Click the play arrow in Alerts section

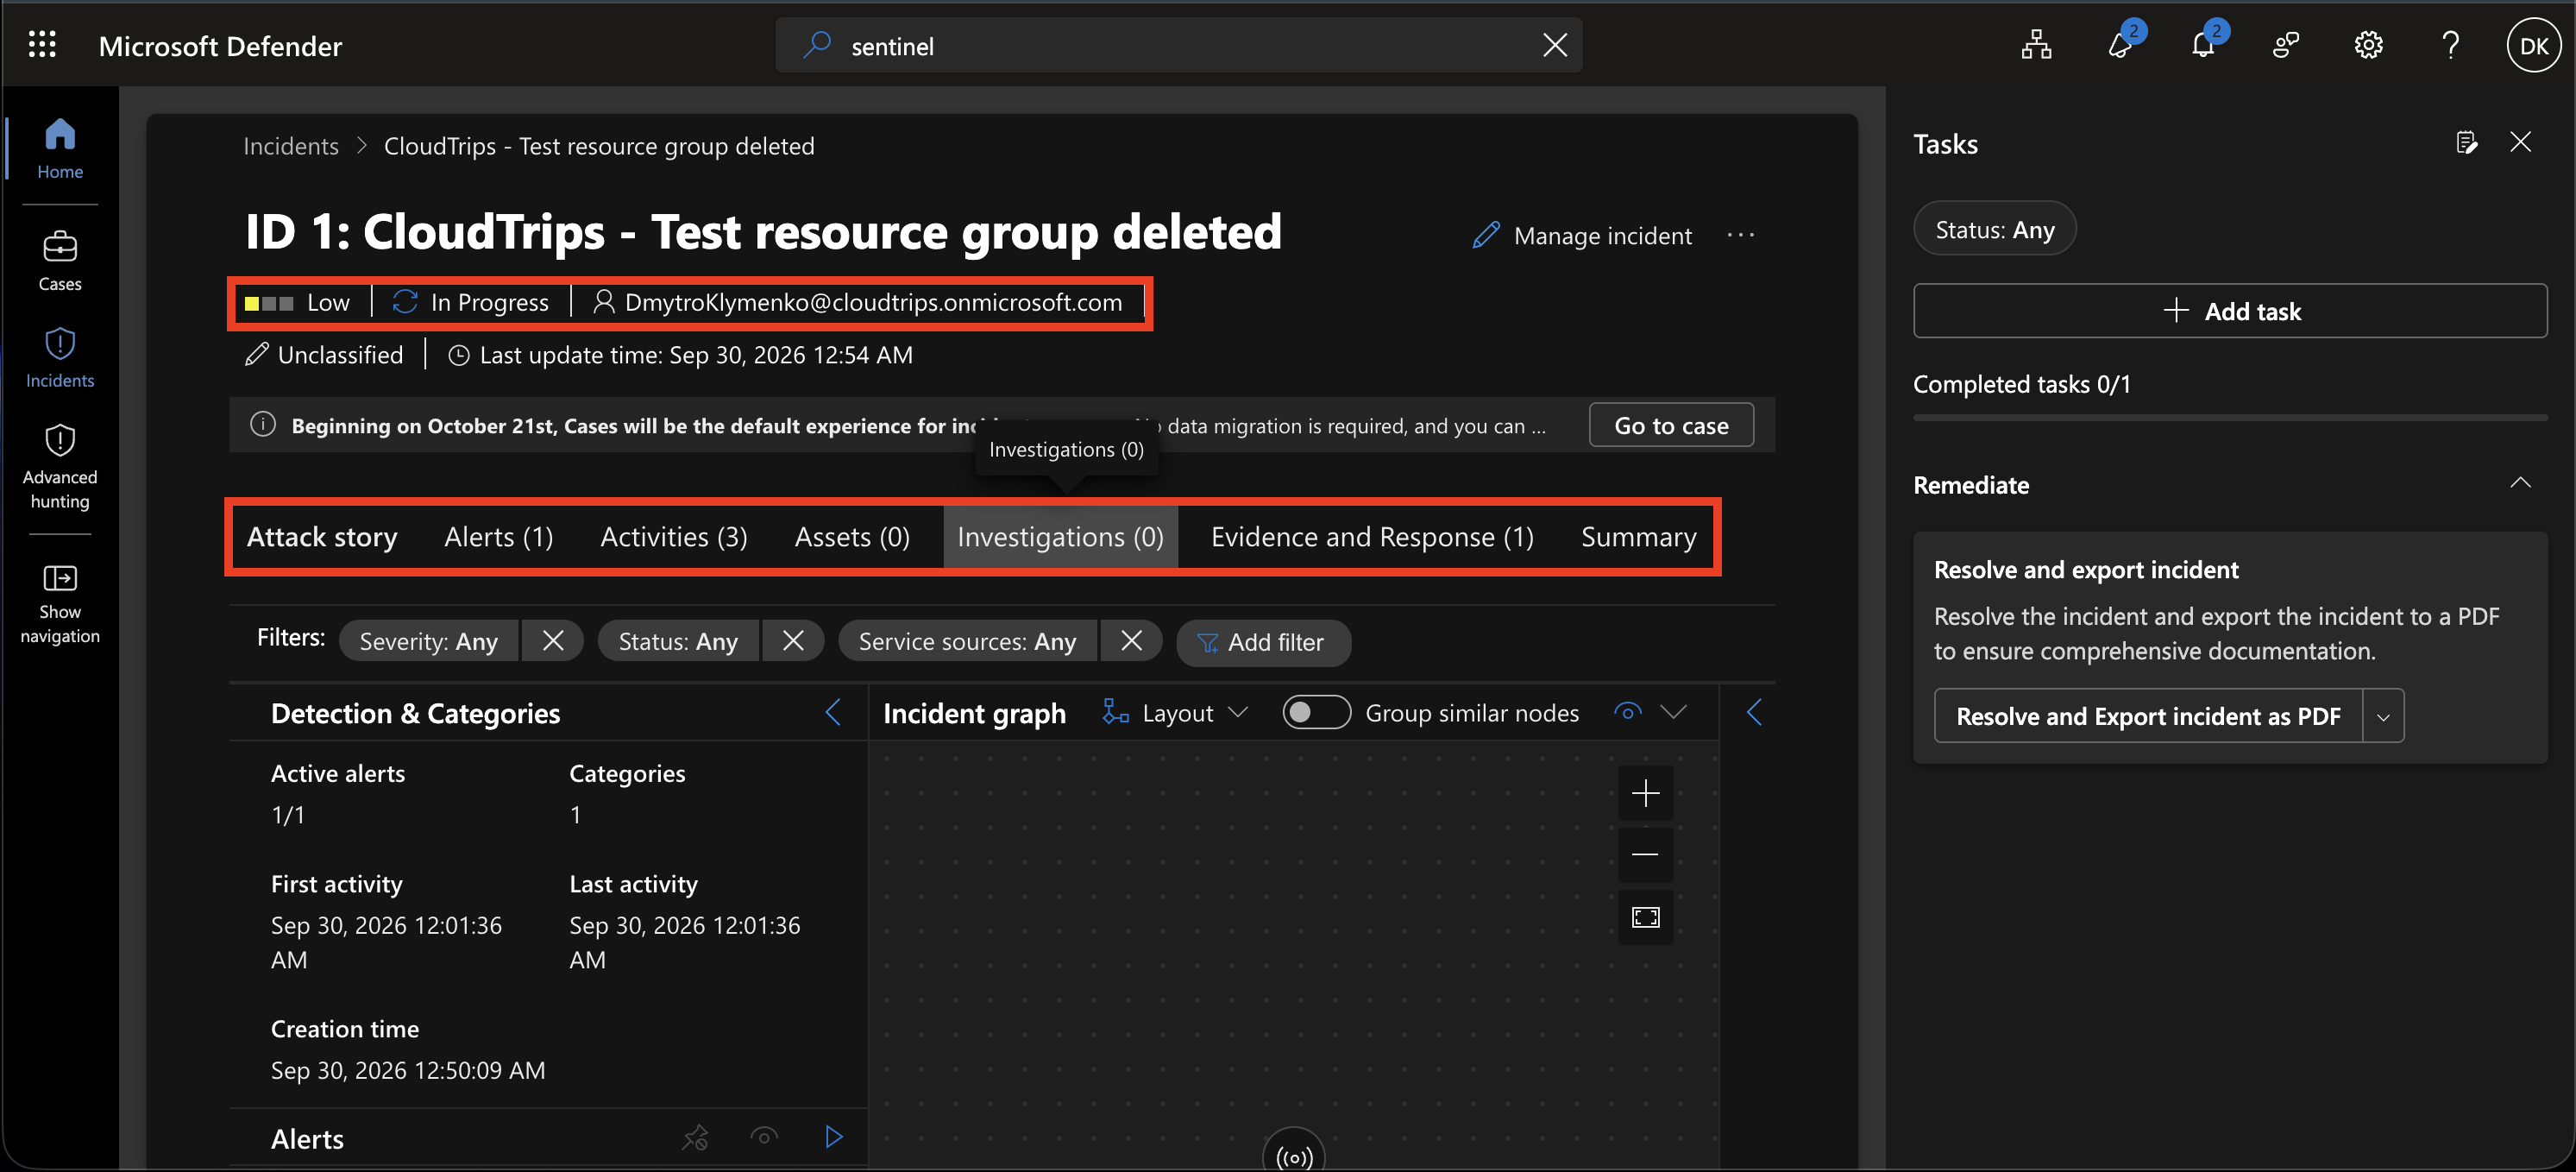pos(834,1137)
